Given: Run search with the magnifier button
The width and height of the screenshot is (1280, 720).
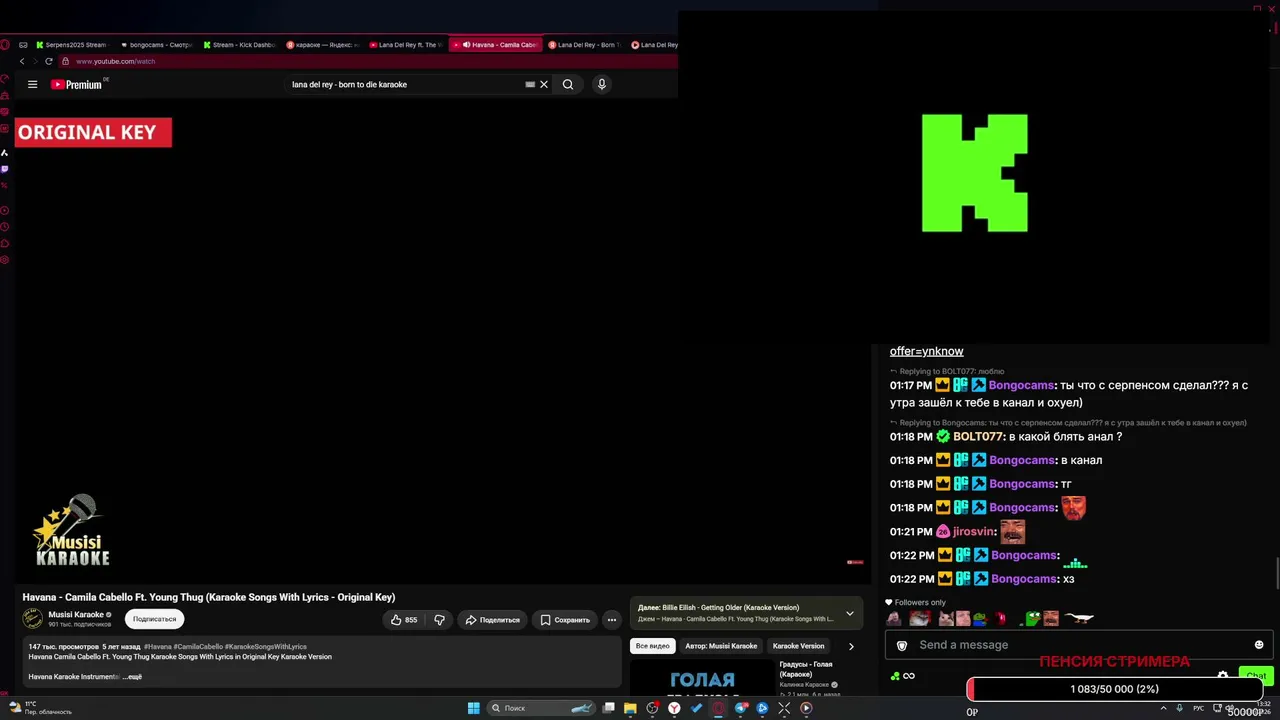Looking at the screenshot, I should click(x=568, y=85).
